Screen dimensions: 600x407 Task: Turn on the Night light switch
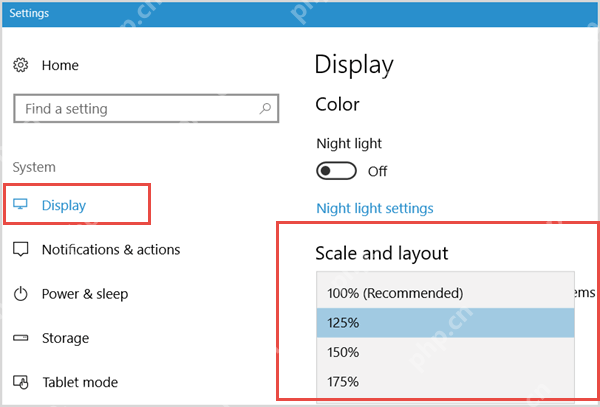[336, 171]
